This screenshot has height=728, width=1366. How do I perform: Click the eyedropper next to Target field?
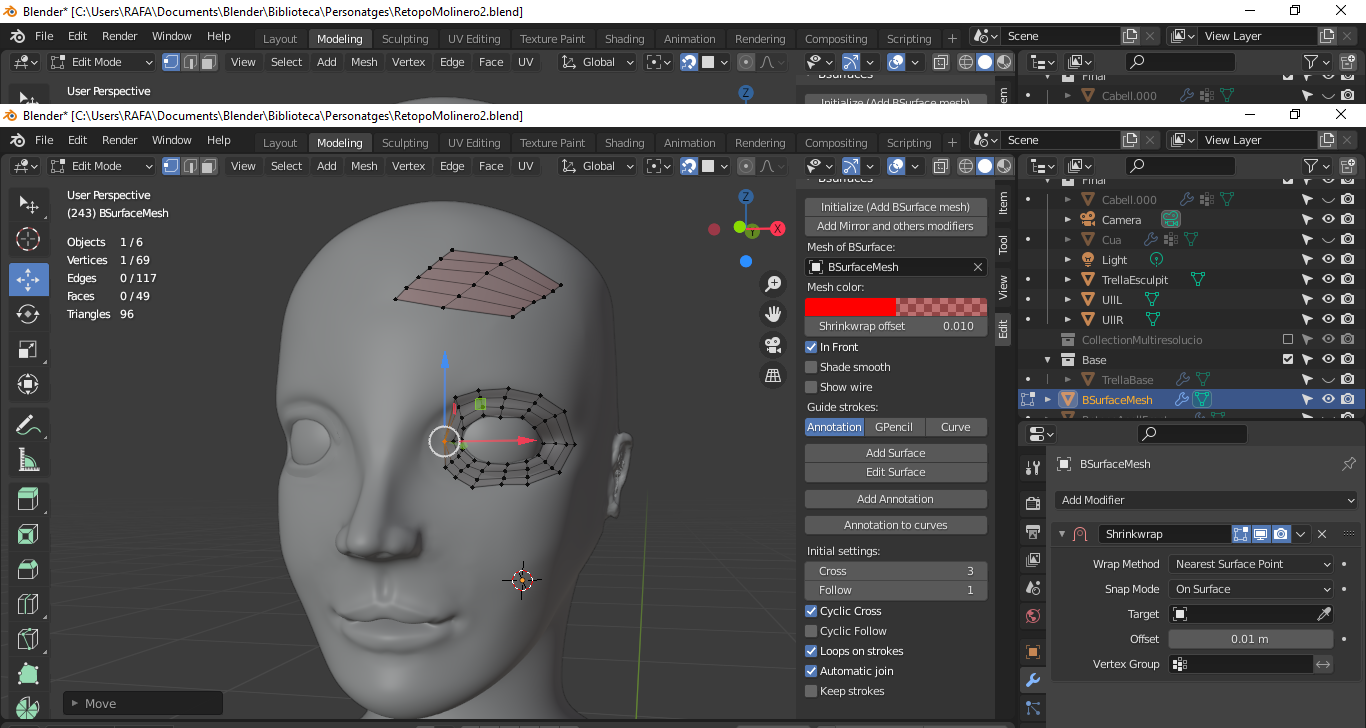[1325, 614]
